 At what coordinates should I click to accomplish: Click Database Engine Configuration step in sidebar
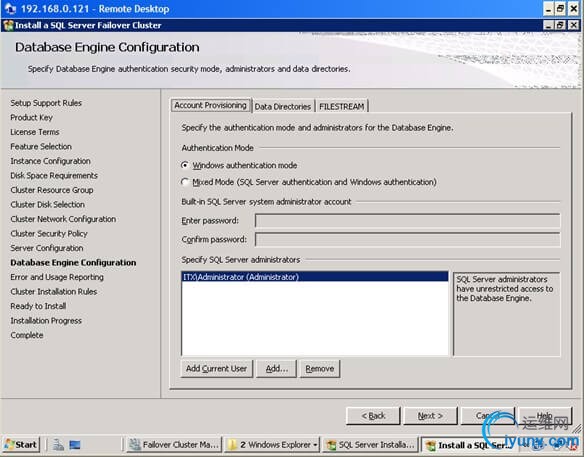tap(73, 263)
